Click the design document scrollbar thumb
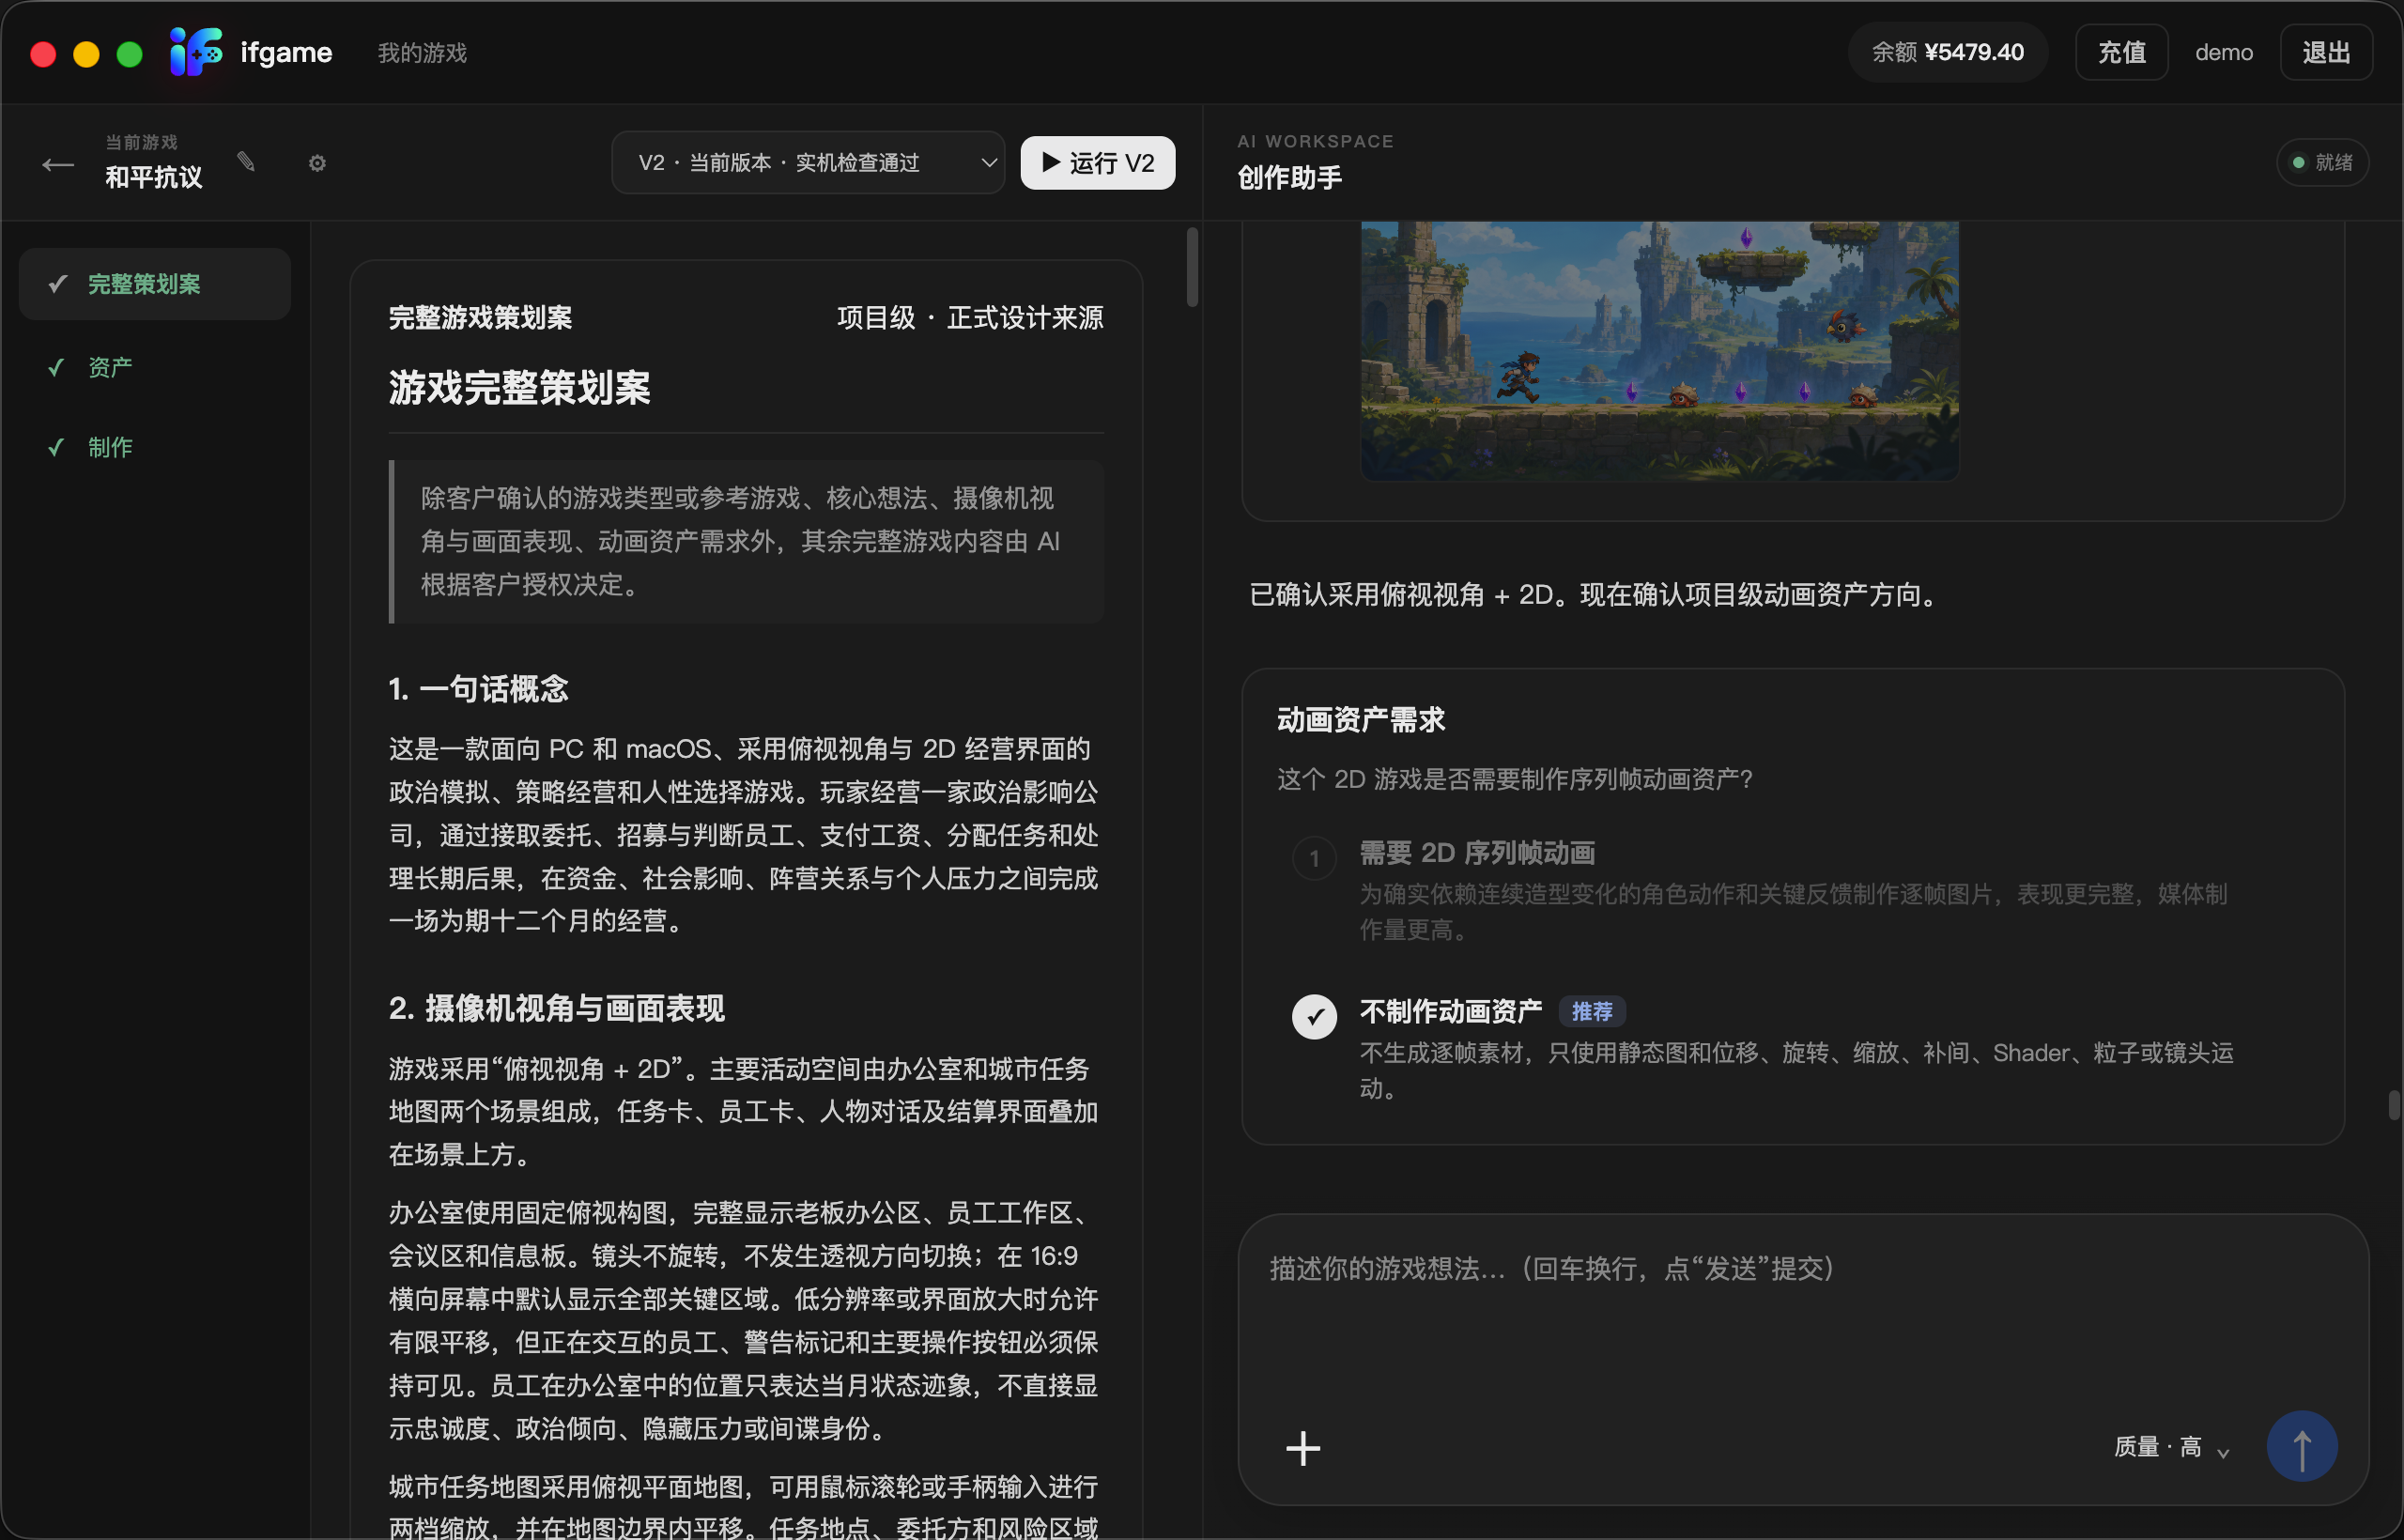Viewport: 2404px width, 1540px height. pyautogui.click(x=1192, y=267)
